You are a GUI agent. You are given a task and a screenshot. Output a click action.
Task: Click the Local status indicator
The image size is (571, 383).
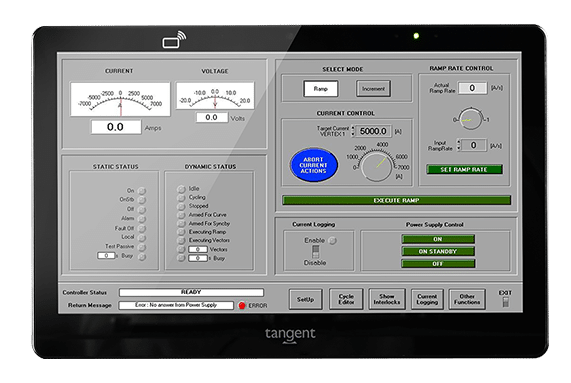click(x=142, y=238)
